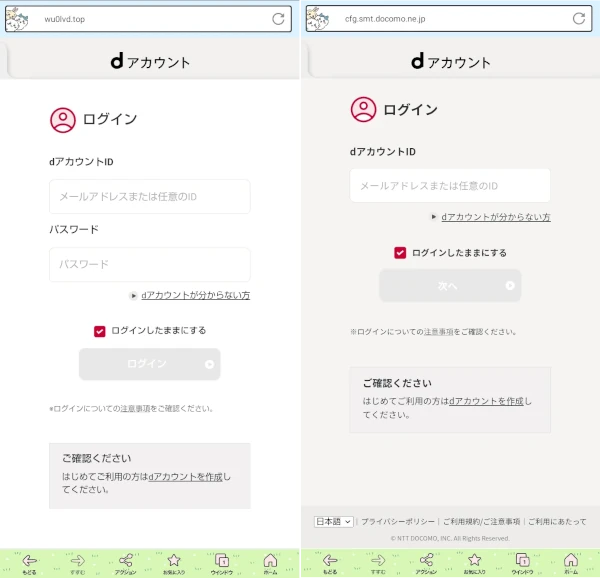Tap the forward arrow in left browser toolbar
Viewport: 600px width, 578px height.
pyautogui.click(x=78, y=560)
